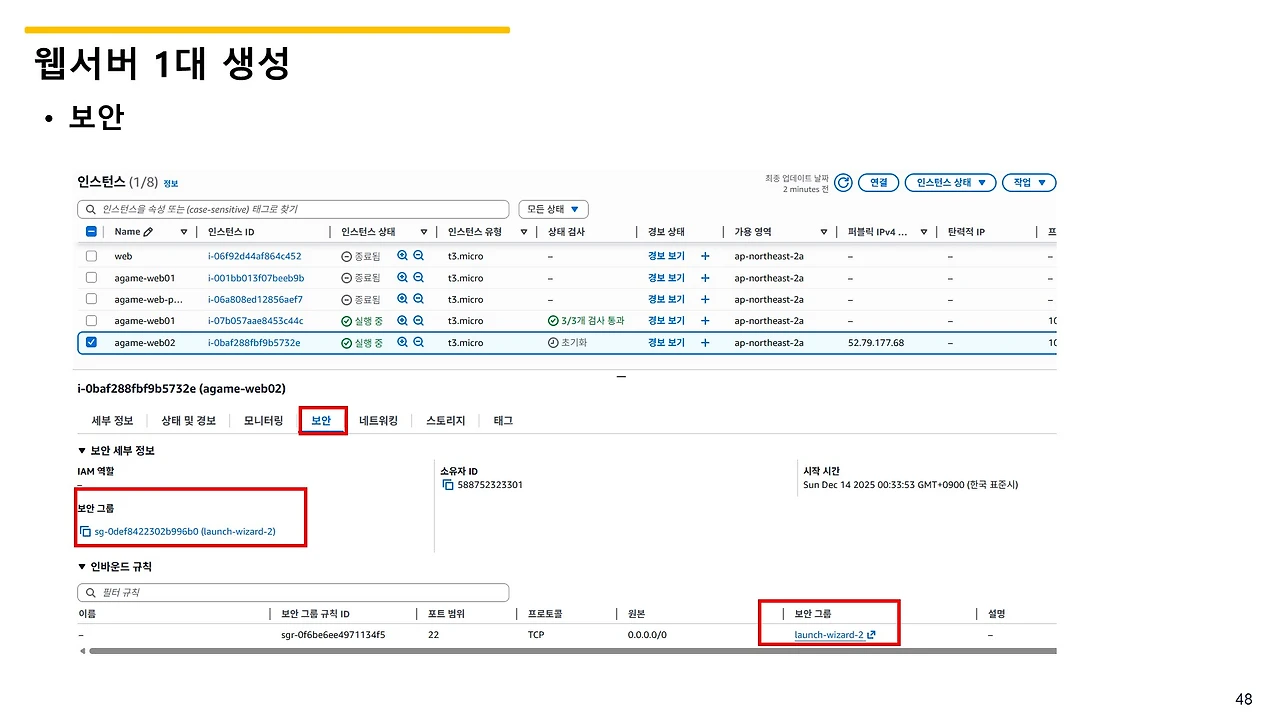1280x720 pixels.
Task: Open the 보안 tab
Action: click(x=322, y=421)
